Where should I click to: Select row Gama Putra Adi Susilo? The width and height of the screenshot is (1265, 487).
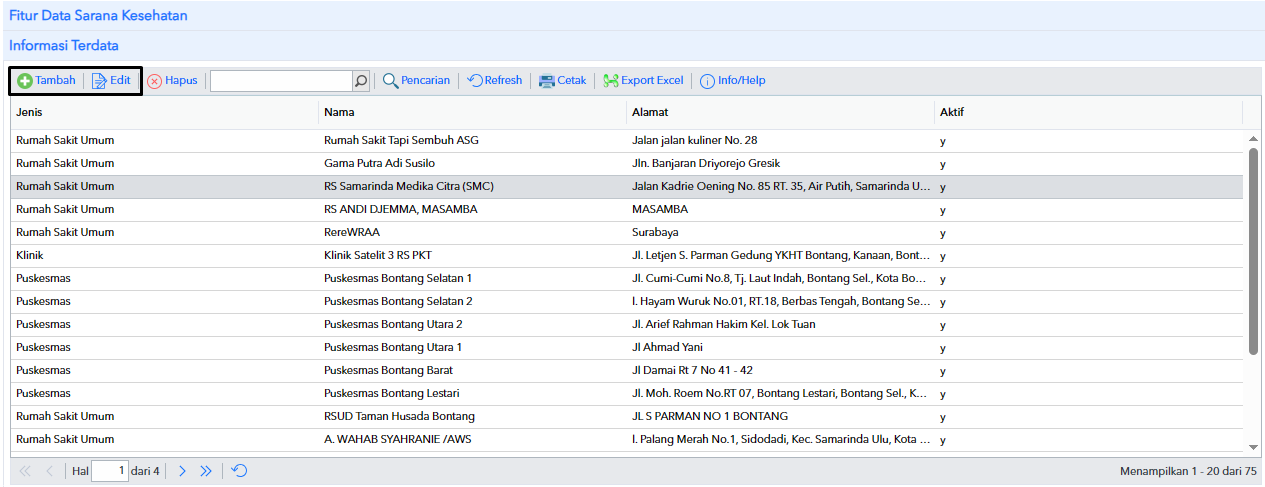pyautogui.click(x=627, y=163)
